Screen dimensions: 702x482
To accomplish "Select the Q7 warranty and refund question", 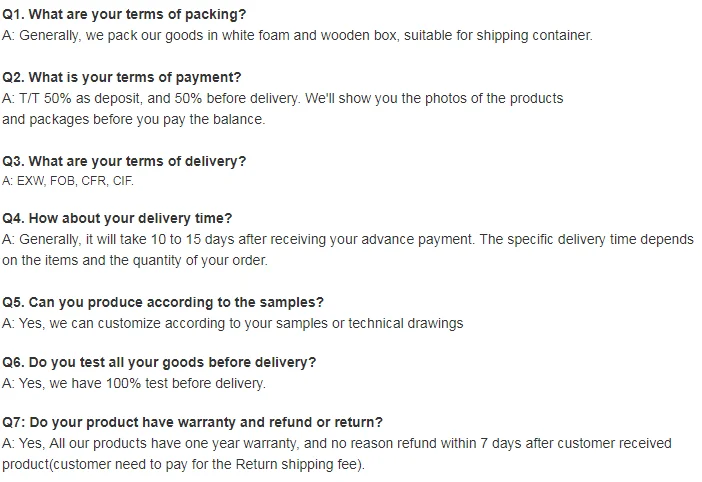I will (192, 422).
